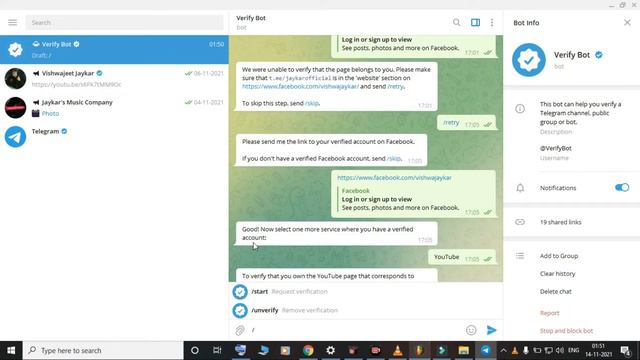Screen dimensions: 640x360
Task: Click the volume icon in system tray
Action: (x=560, y=350)
